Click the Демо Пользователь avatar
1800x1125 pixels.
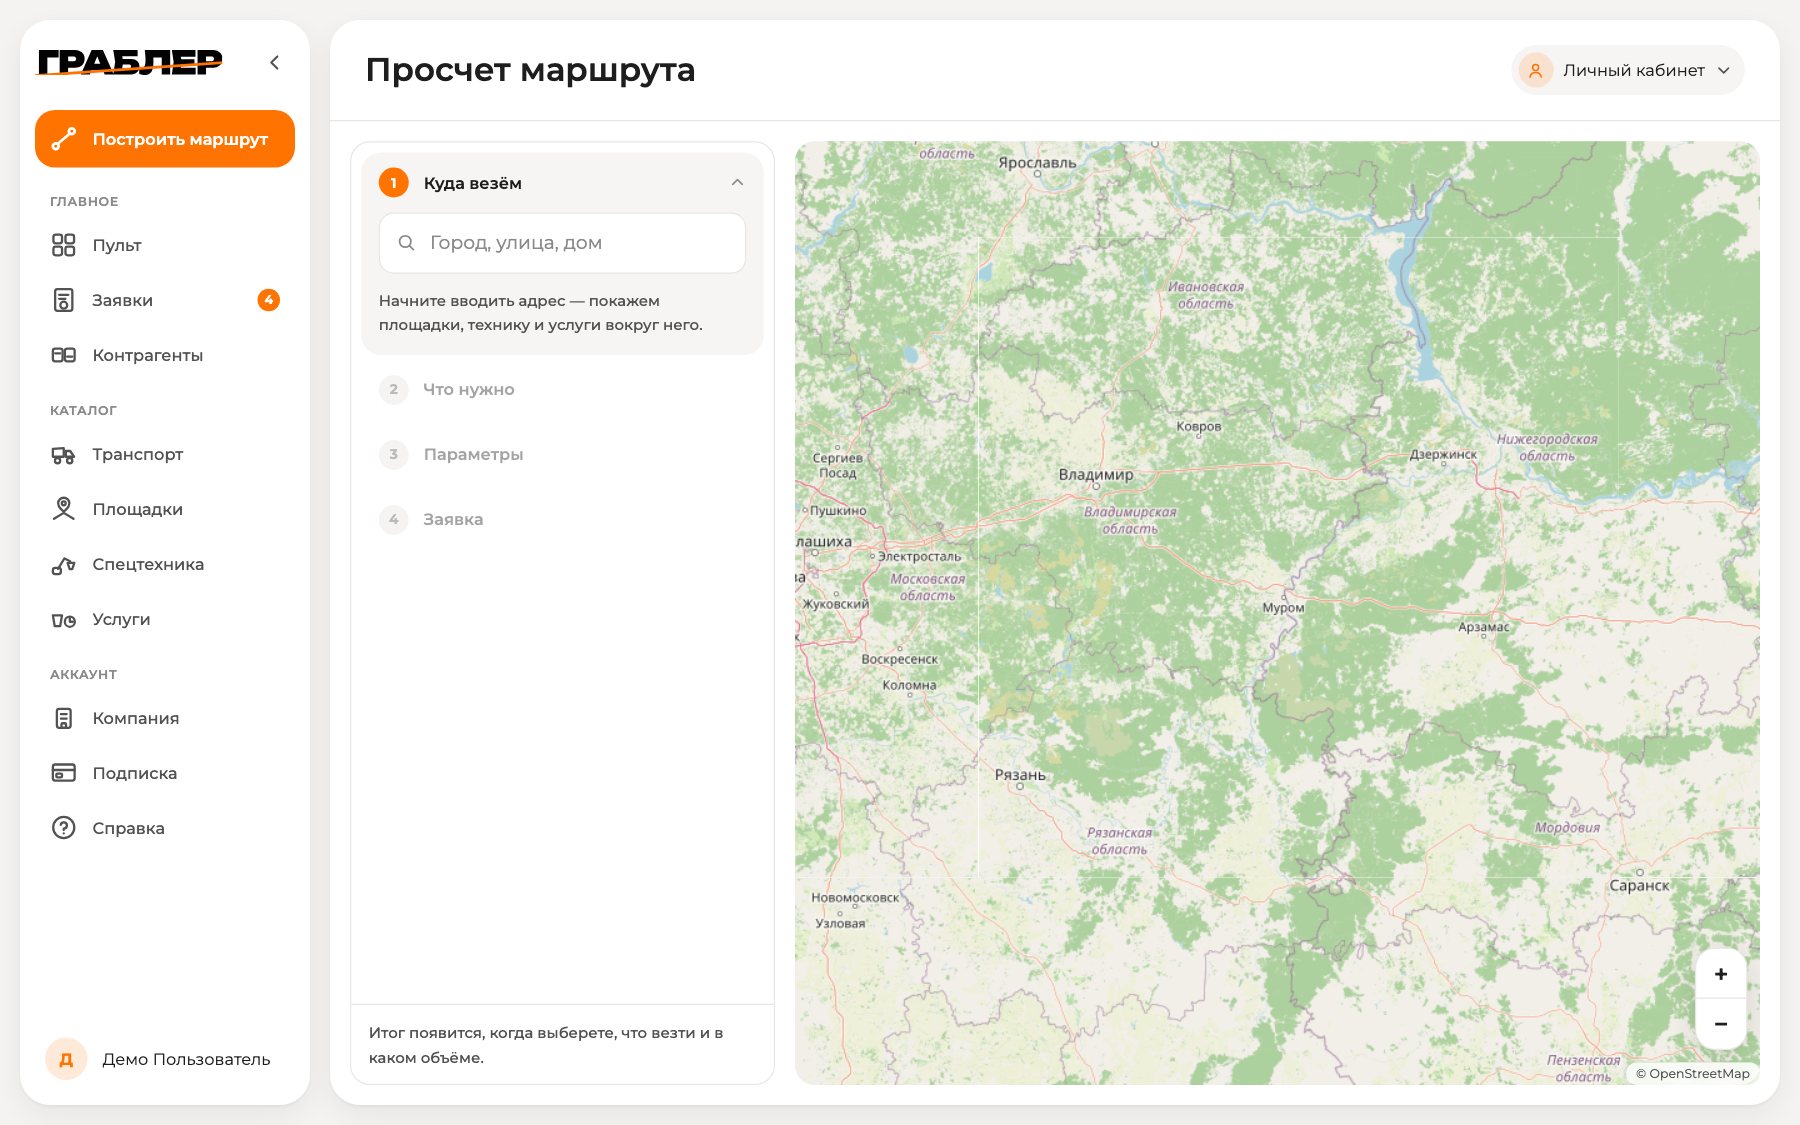pyautogui.click(x=66, y=1059)
